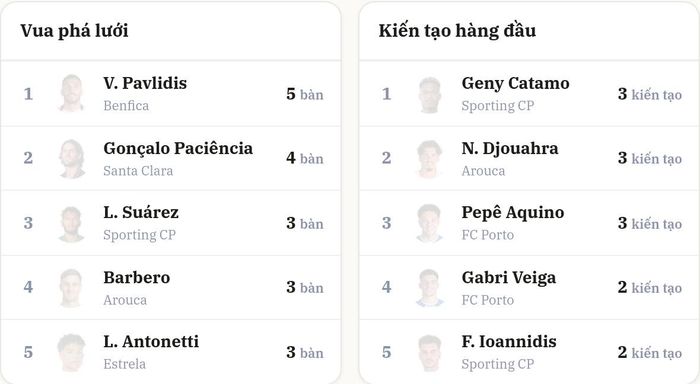The height and width of the screenshot is (384, 700).
Task: Click Gonçalo Paciência player photo
Action: coord(71,159)
